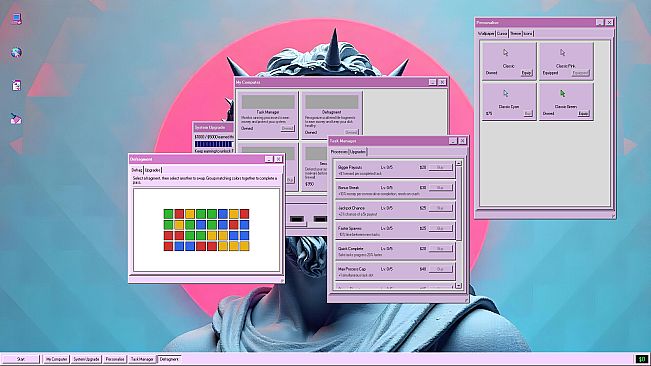Buy the Bonus Streak upgrade
This screenshot has height=366, width=651.
[x=440, y=188]
